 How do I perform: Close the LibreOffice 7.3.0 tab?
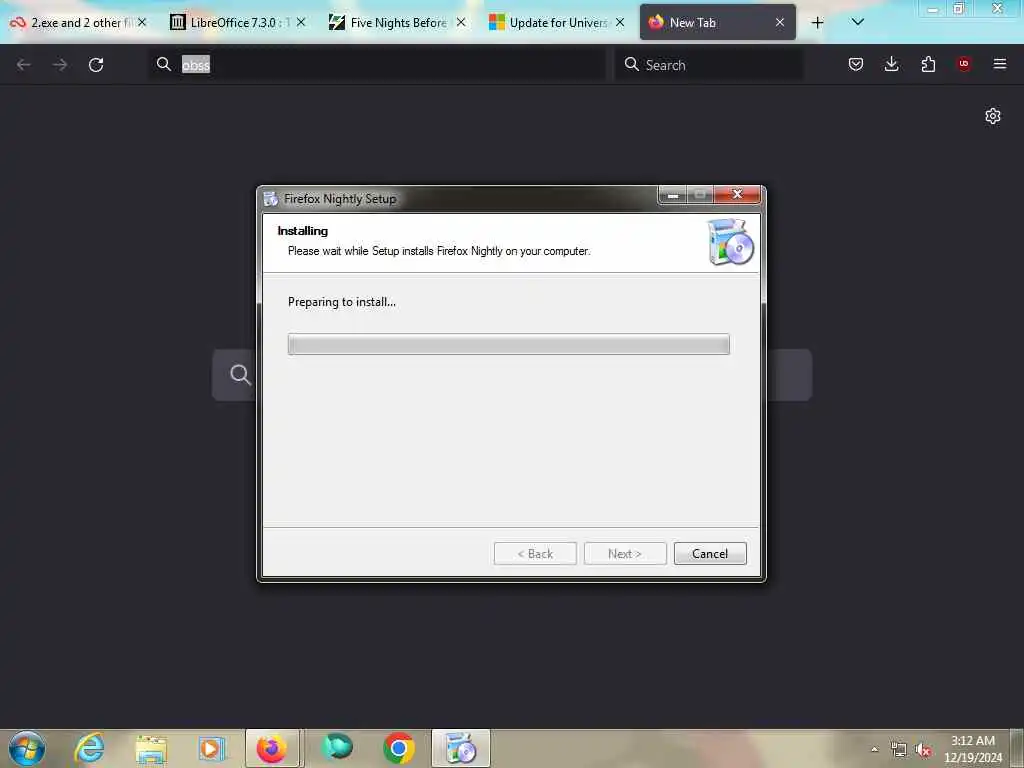301,22
